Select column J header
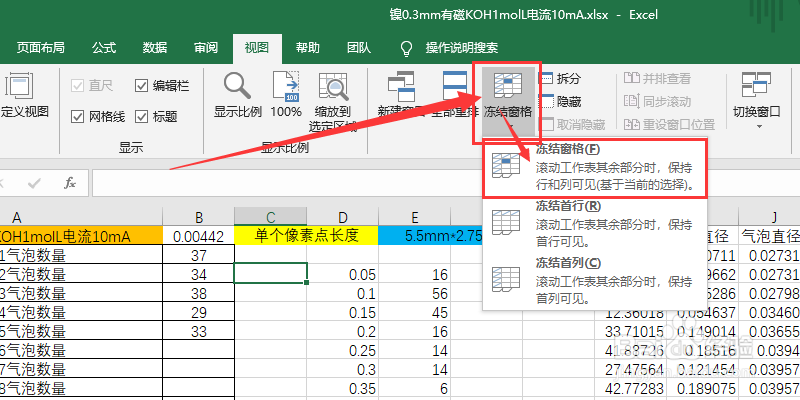This screenshot has width=800, height=400. click(x=769, y=217)
